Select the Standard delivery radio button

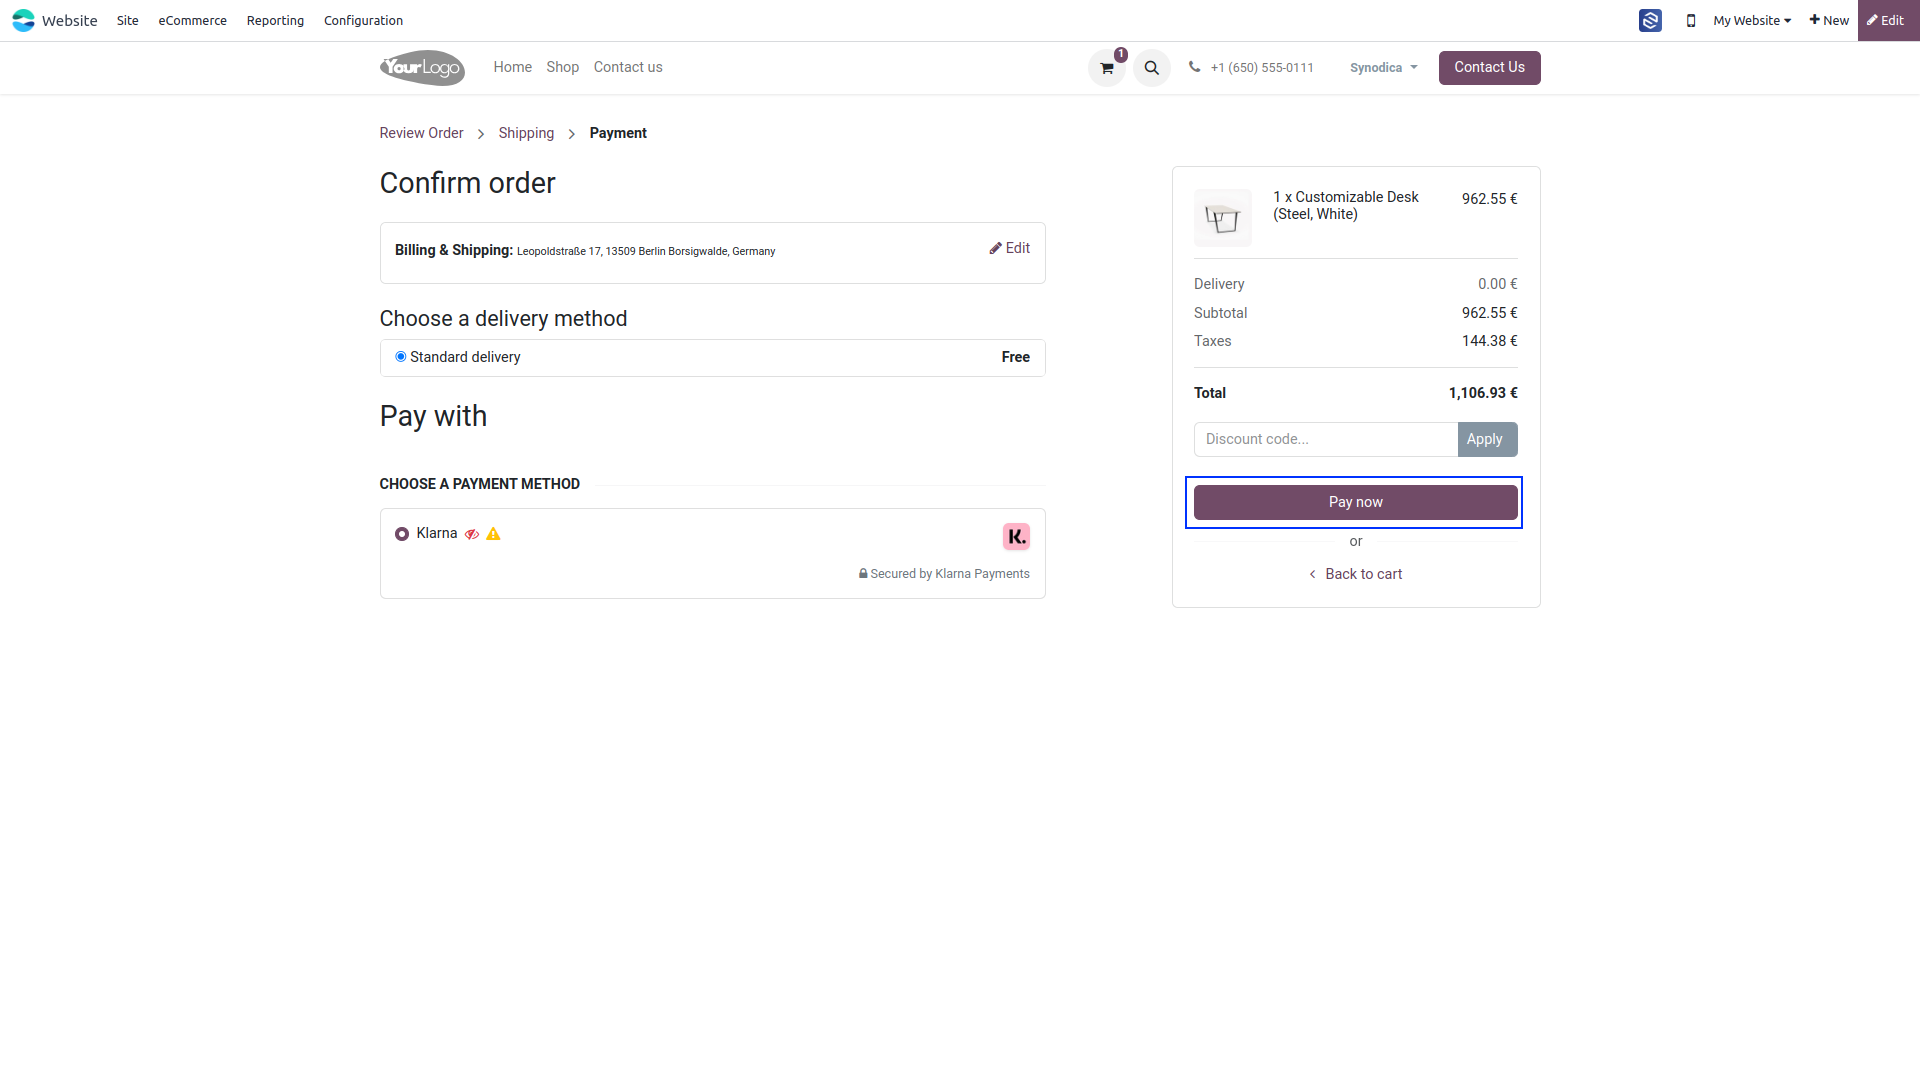tap(401, 357)
